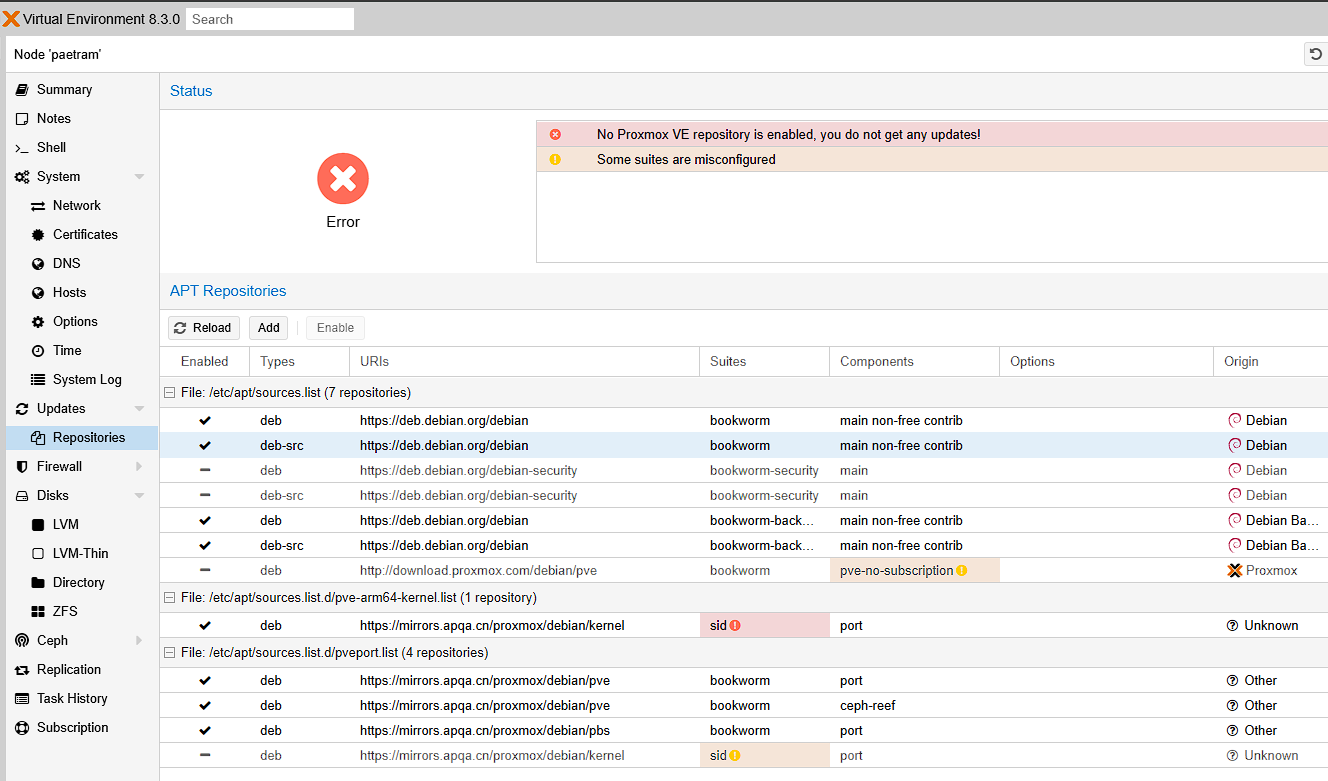Click the red error icon beside 'No Proxmox VE repository'
Screen dimensions: 1328x781
[555, 134]
